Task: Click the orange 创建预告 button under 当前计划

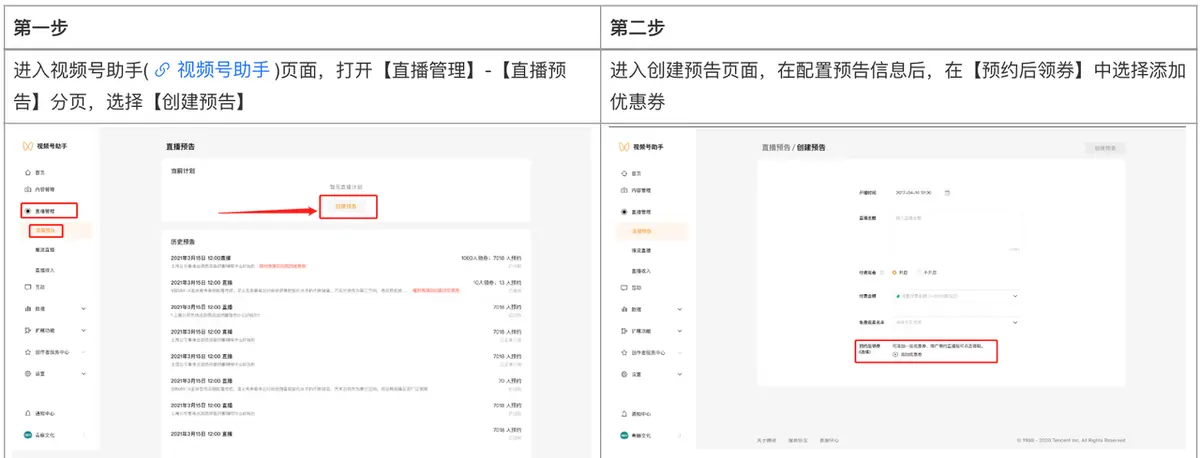Action: (348, 207)
